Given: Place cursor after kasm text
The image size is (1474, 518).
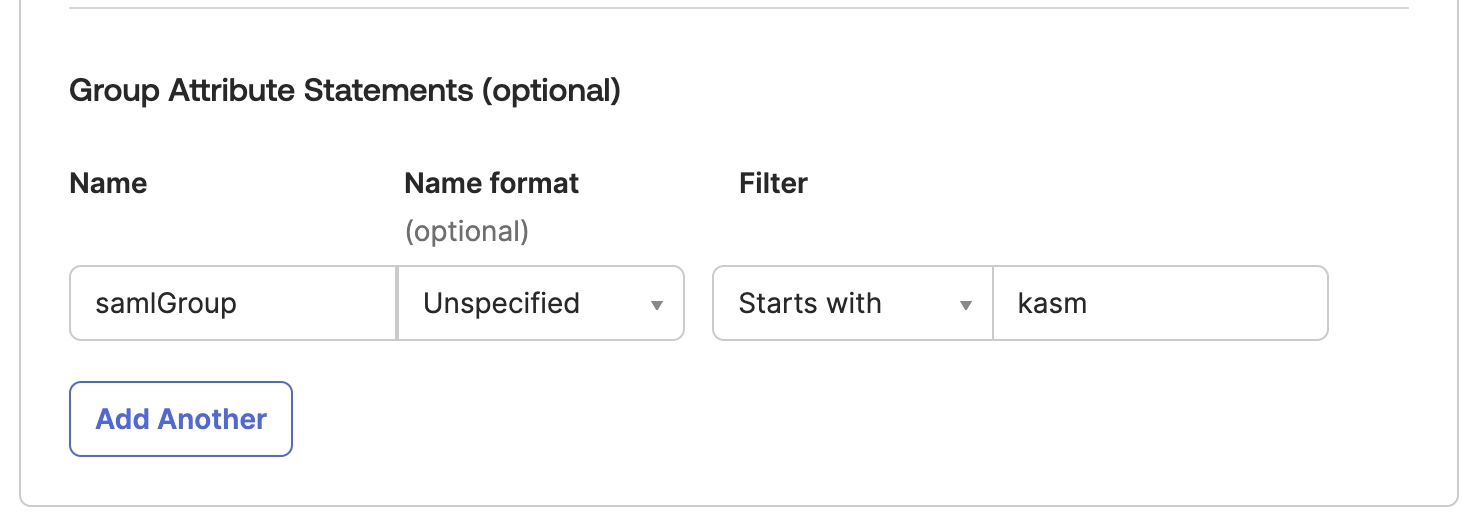Looking at the screenshot, I should click(x=1090, y=303).
